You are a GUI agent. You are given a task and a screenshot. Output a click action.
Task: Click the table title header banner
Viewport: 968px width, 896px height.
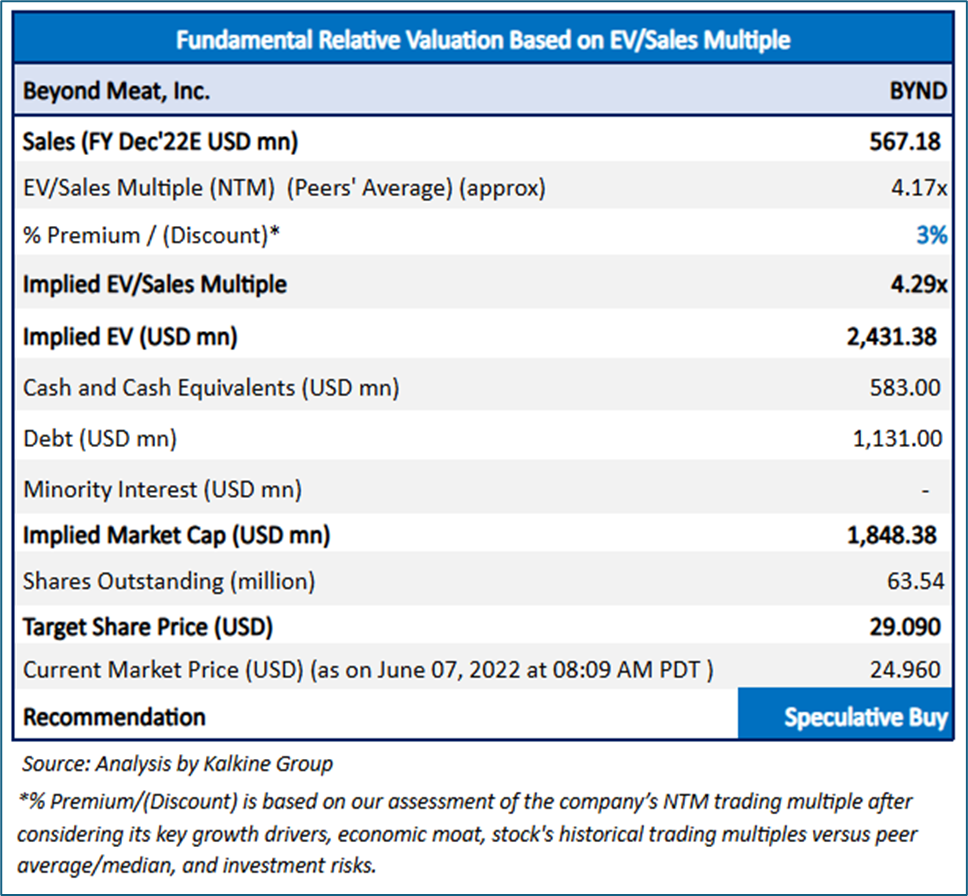coord(483,40)
